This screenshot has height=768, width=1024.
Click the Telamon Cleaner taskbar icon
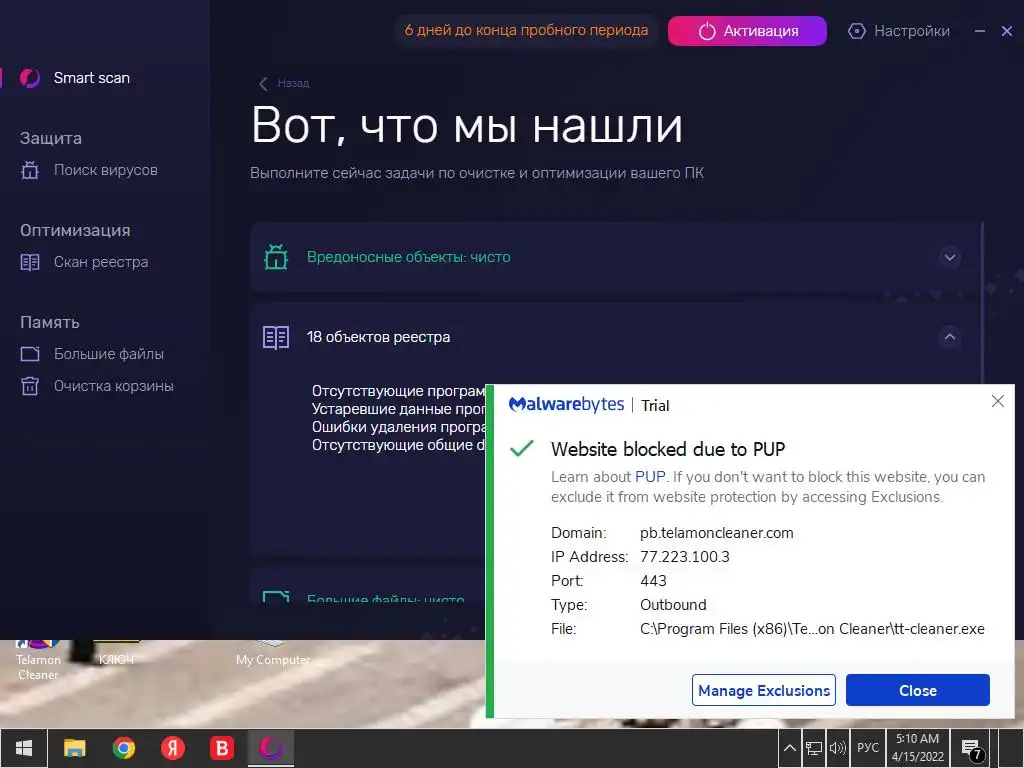point(271,748)
